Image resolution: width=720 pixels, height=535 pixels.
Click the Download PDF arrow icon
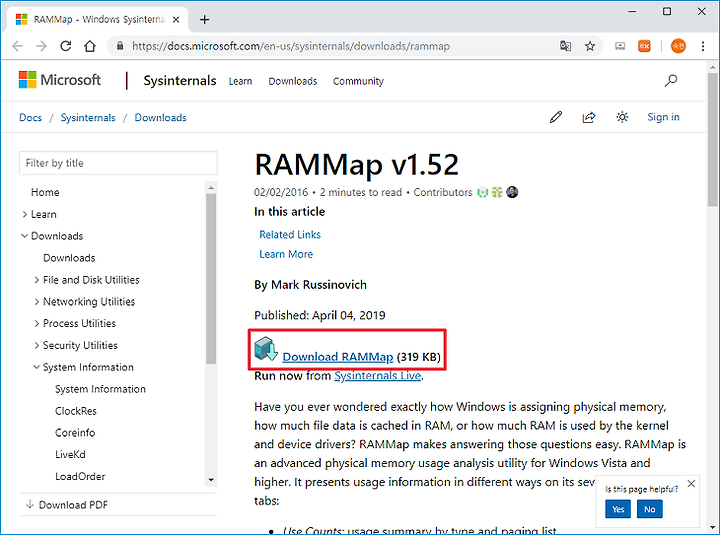30,504
